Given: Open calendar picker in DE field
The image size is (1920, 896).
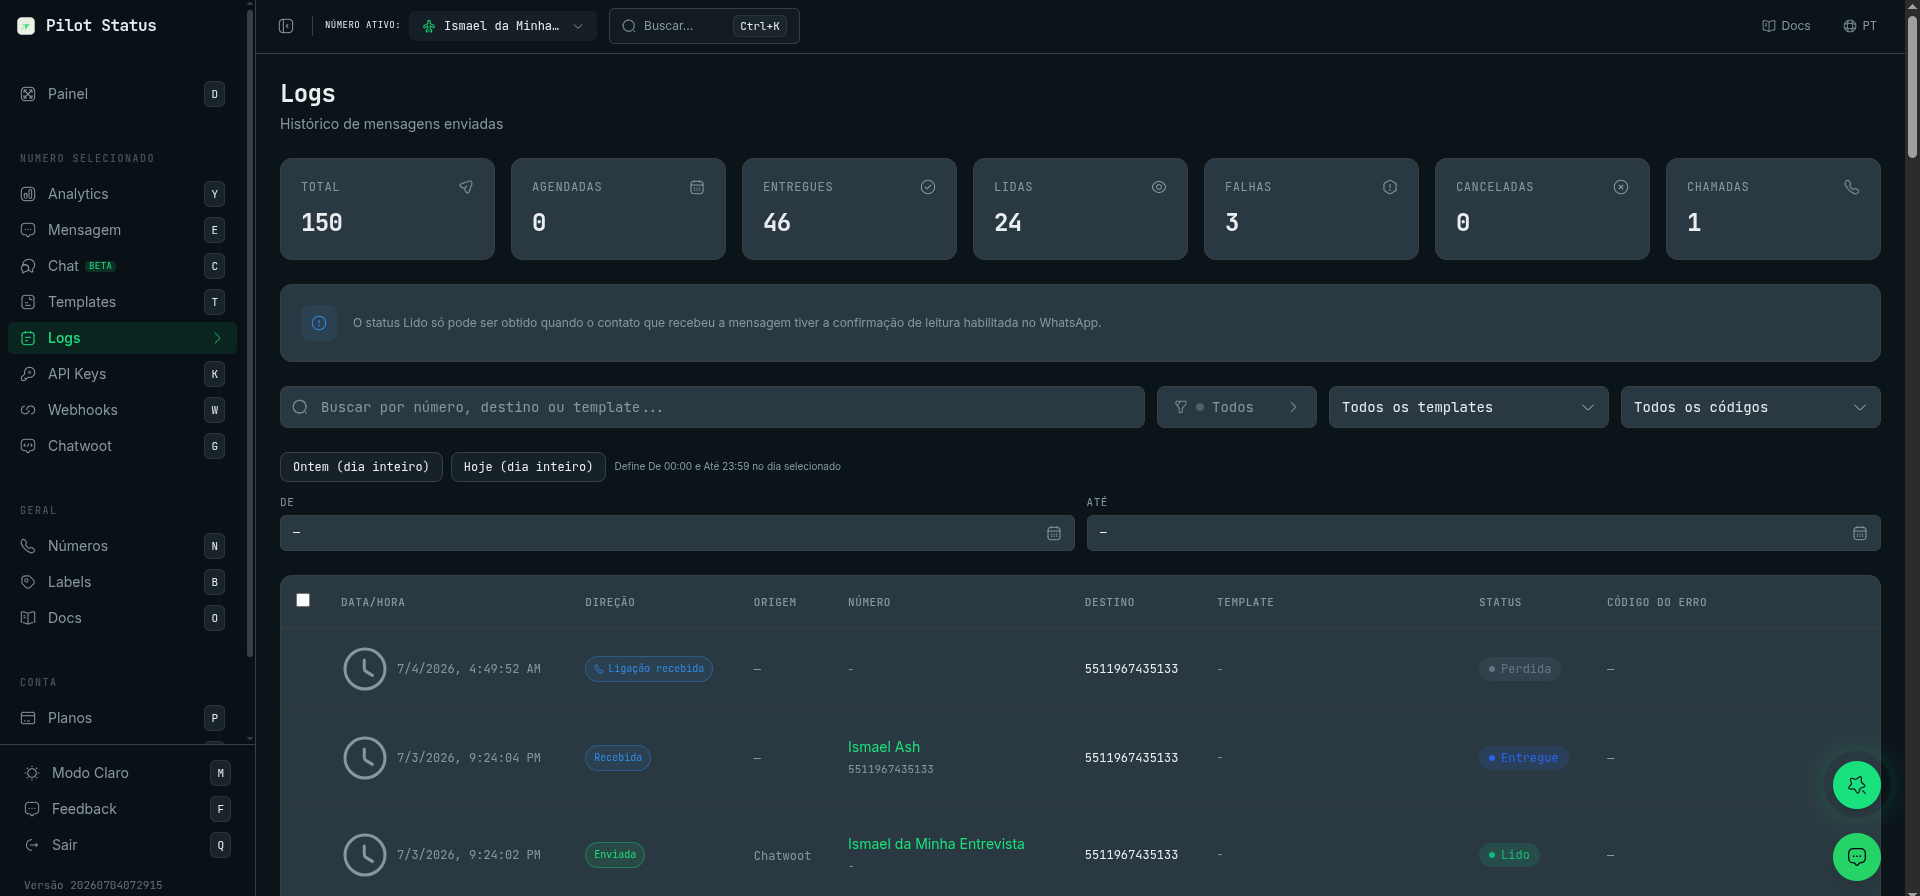Looking at the screenshot, I should pos(1054,533).
